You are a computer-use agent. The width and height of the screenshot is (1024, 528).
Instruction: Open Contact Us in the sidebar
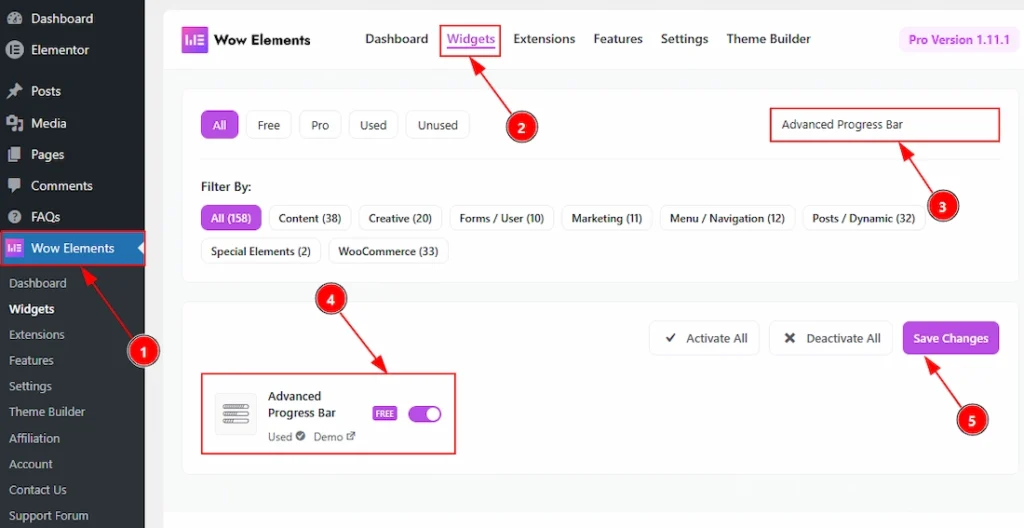38,489
